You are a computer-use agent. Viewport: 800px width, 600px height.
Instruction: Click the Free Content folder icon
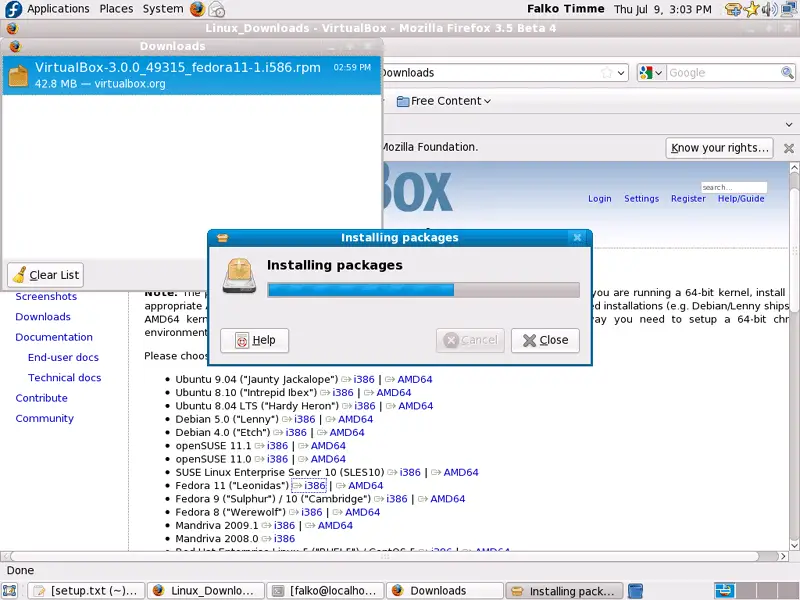point(403,101)
